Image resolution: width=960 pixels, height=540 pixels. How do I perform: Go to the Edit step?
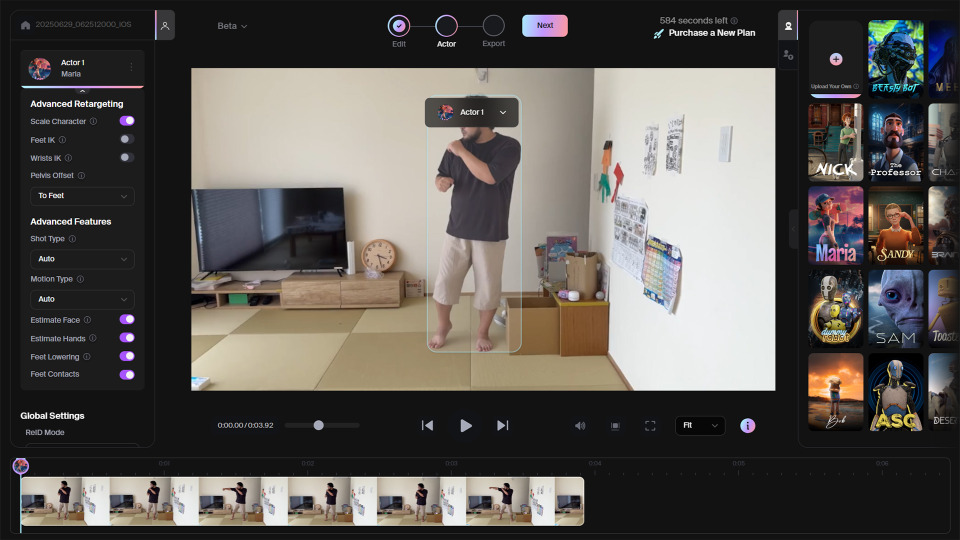[399, 26]
